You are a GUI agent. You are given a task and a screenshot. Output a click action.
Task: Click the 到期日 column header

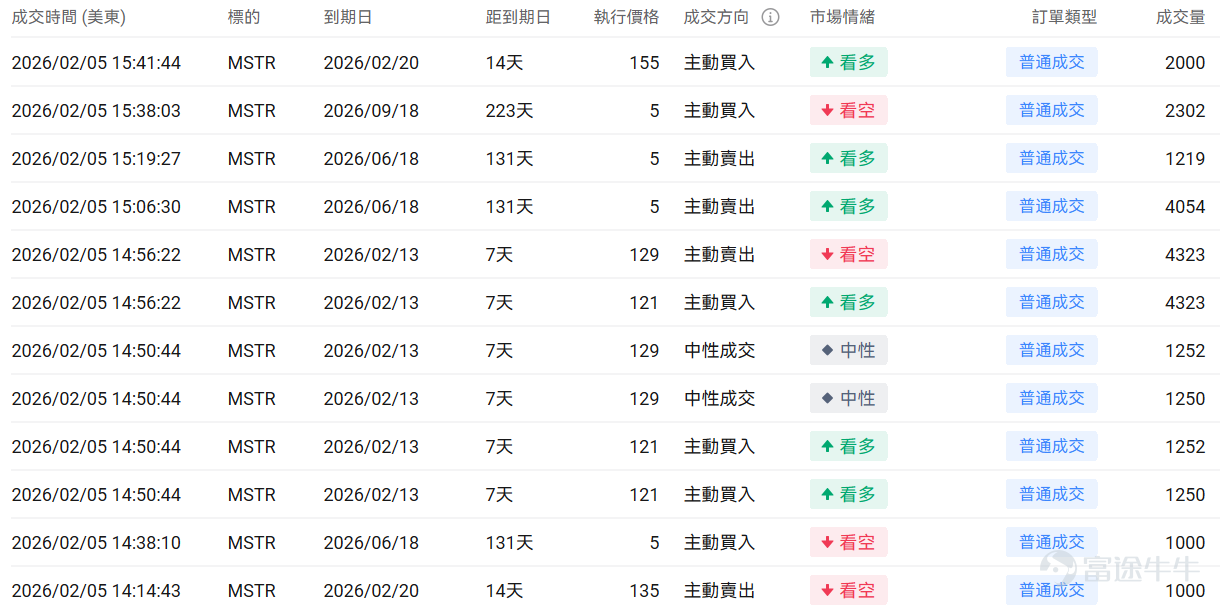click(348, 17)
